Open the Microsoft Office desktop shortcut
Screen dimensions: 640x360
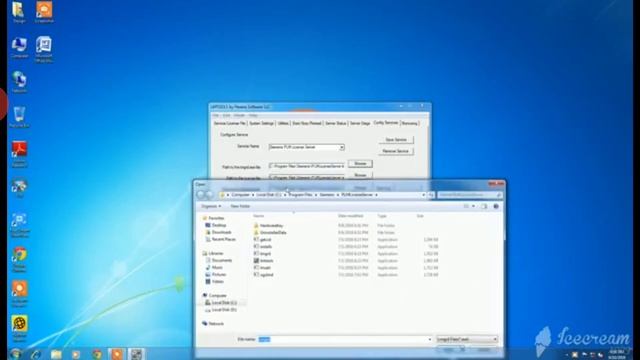(44, 49)
